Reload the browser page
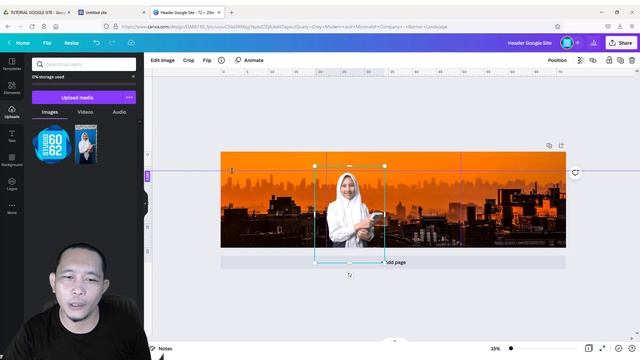640x360 pixels. click(x=32, y=27)
